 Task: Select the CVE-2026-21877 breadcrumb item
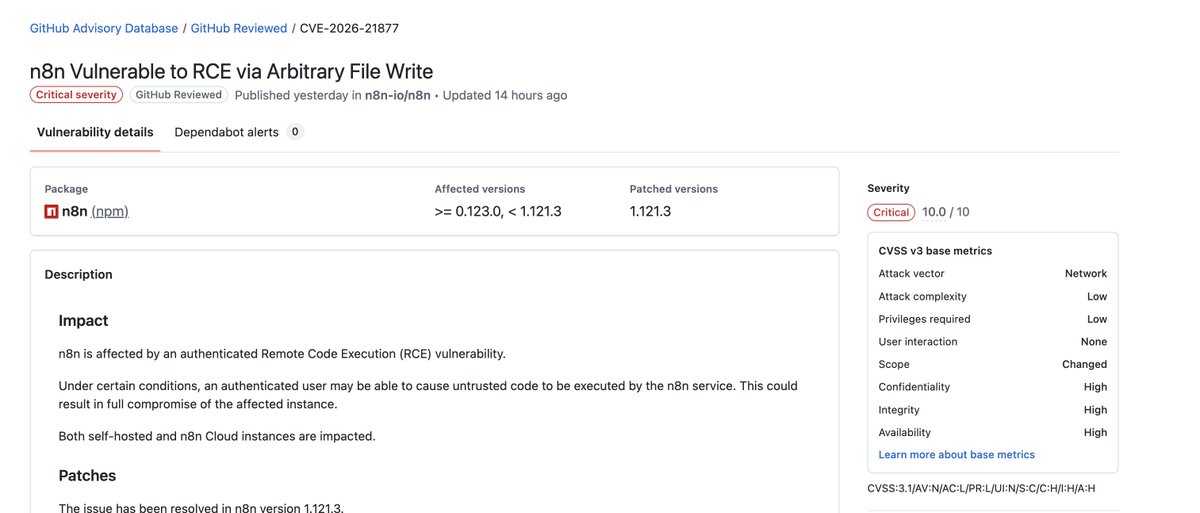pos(349,28)
